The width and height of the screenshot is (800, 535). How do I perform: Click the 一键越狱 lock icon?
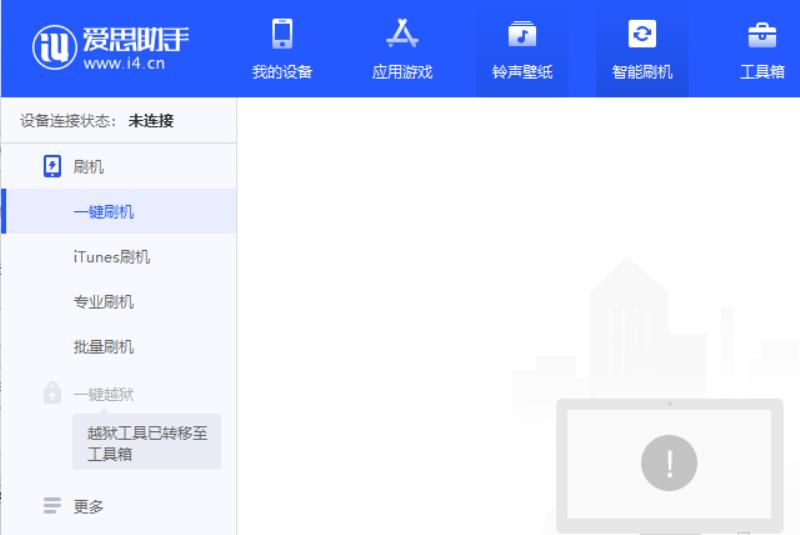click(x=52, y=393)
